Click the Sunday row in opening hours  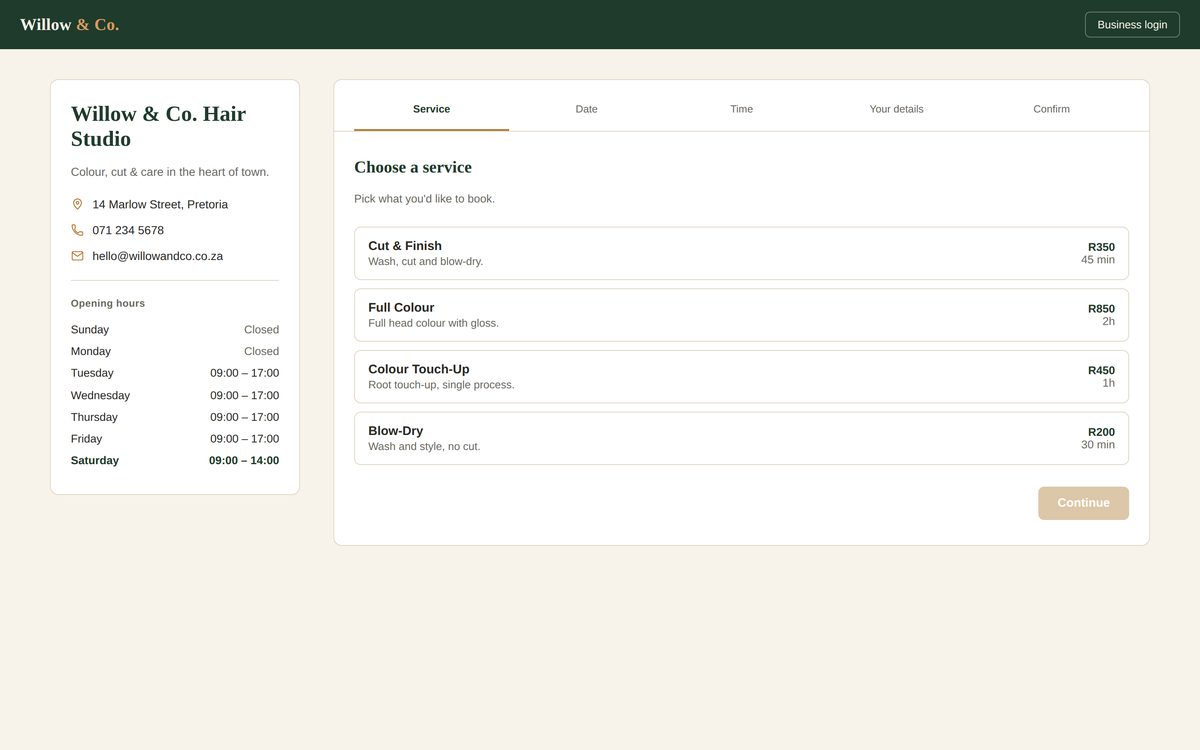[175, 330]
